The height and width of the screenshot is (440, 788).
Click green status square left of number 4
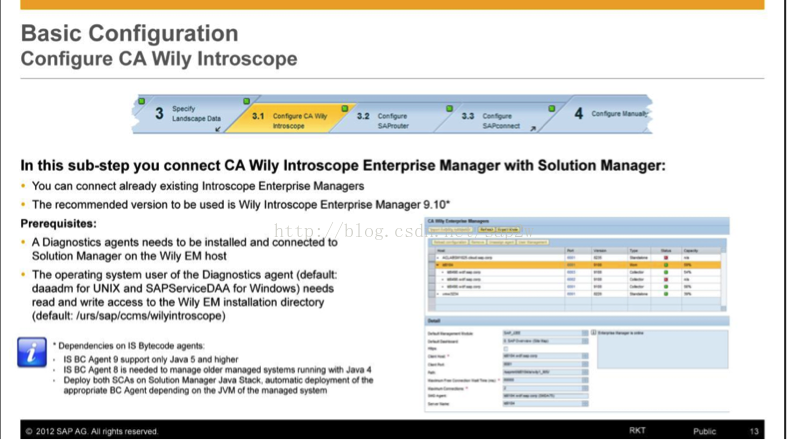point(552,108)
